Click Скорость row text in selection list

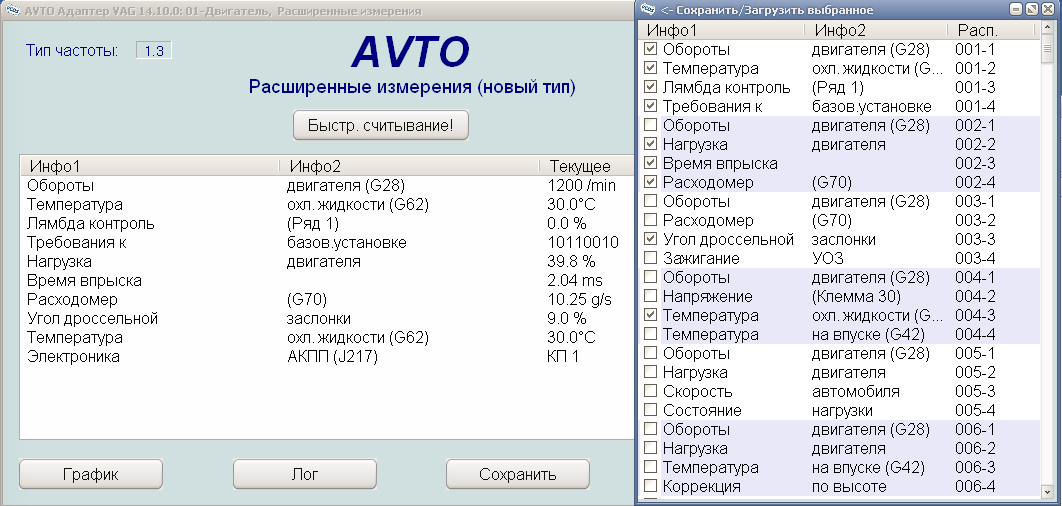pyautogui.click(x=698, y=391)
